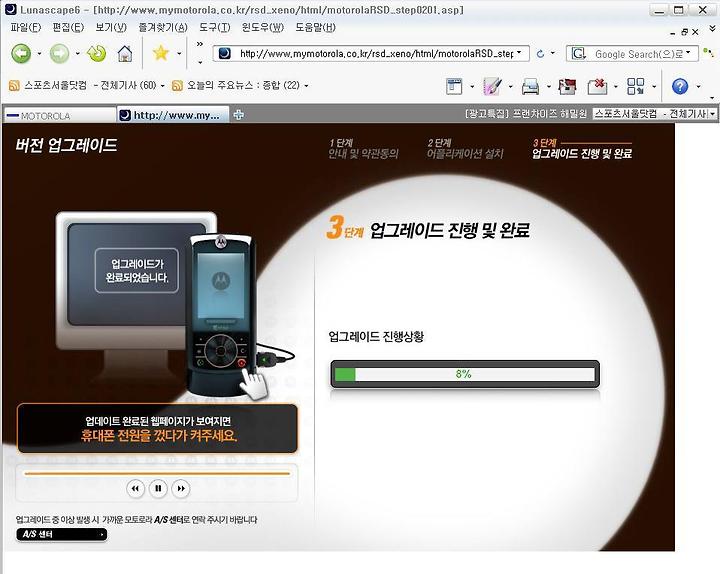Open the Favorites star dropdown arrow

(x=179, y=54)
